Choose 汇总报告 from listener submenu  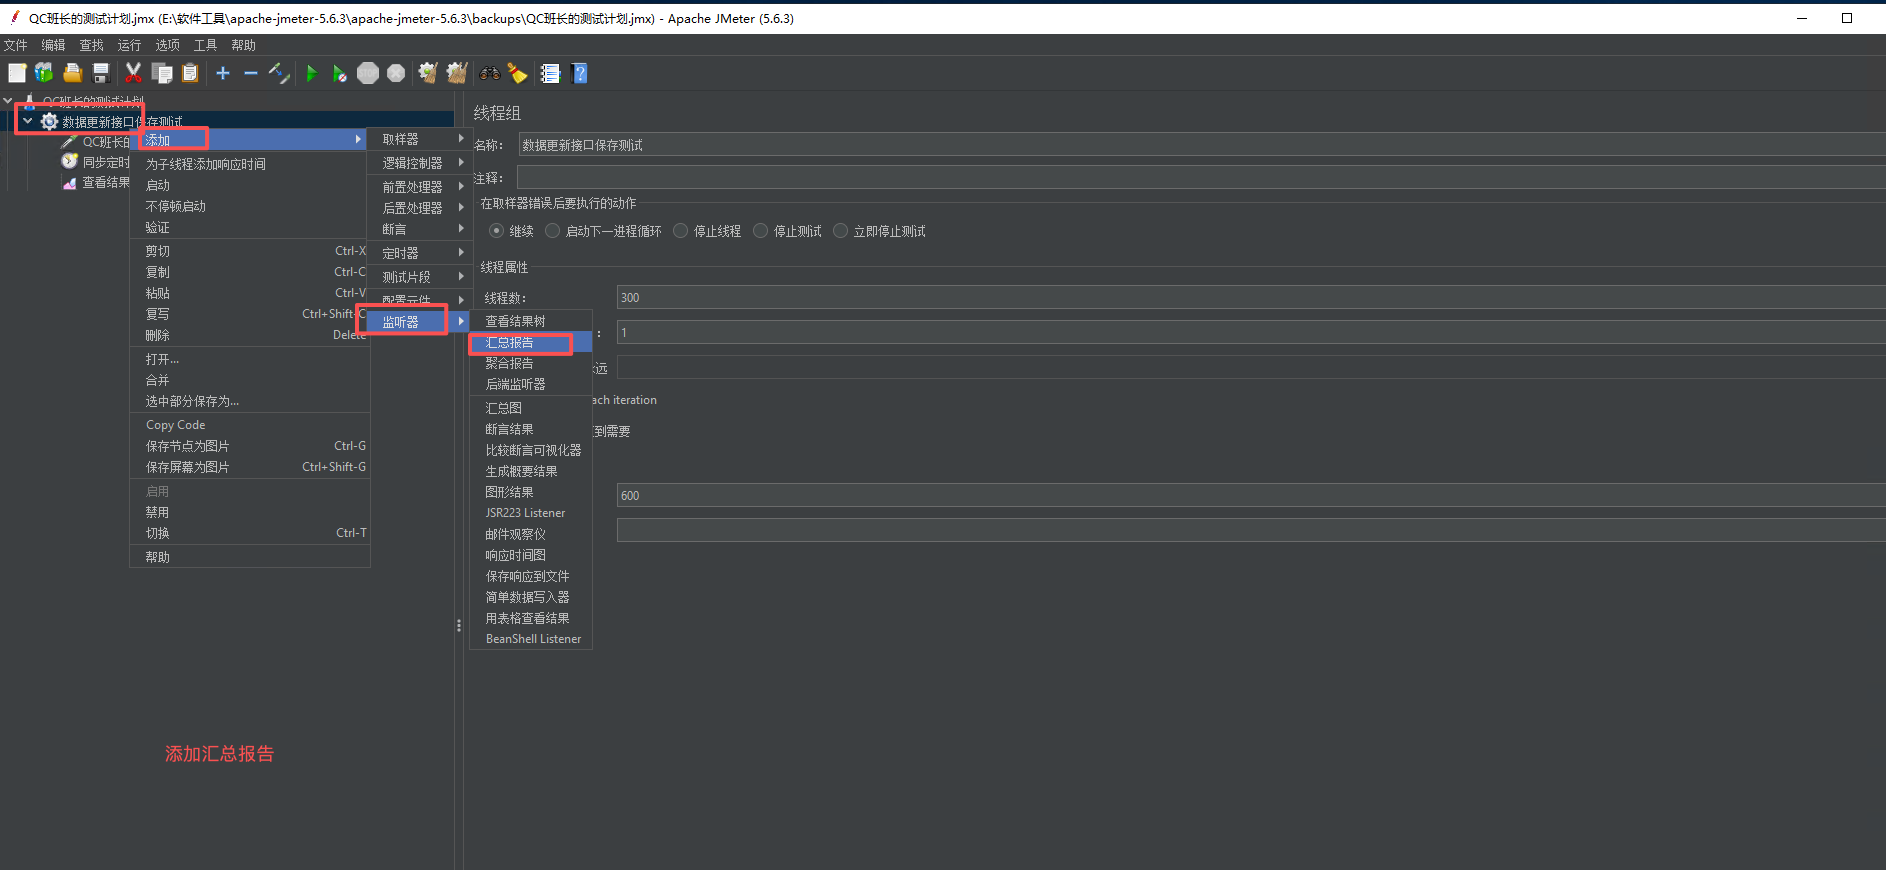(531, 343)
